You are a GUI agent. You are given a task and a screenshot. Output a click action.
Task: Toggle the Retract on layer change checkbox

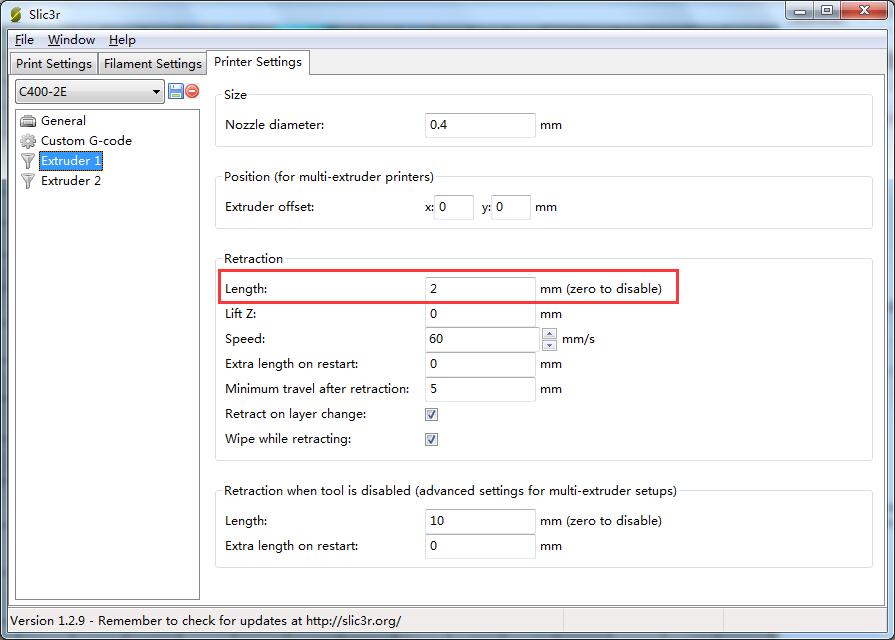[x=432, y=414]
